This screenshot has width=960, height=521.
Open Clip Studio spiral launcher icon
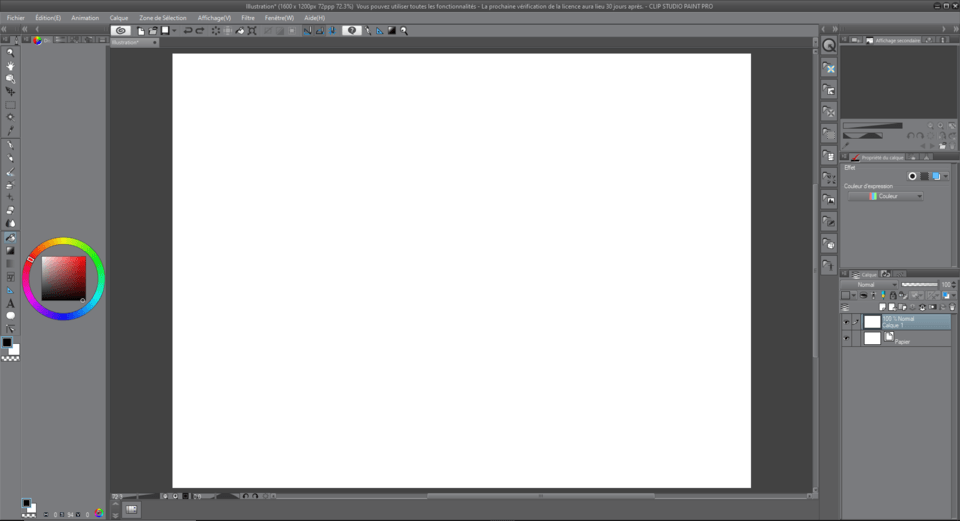[x=122, y=31]
